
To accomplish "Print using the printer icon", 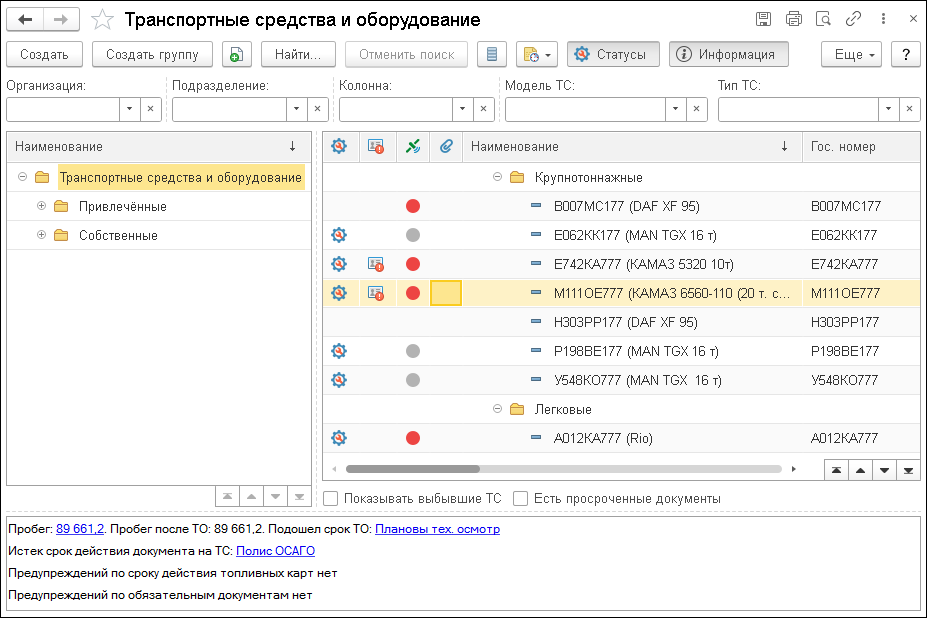I will coord(793,19).
